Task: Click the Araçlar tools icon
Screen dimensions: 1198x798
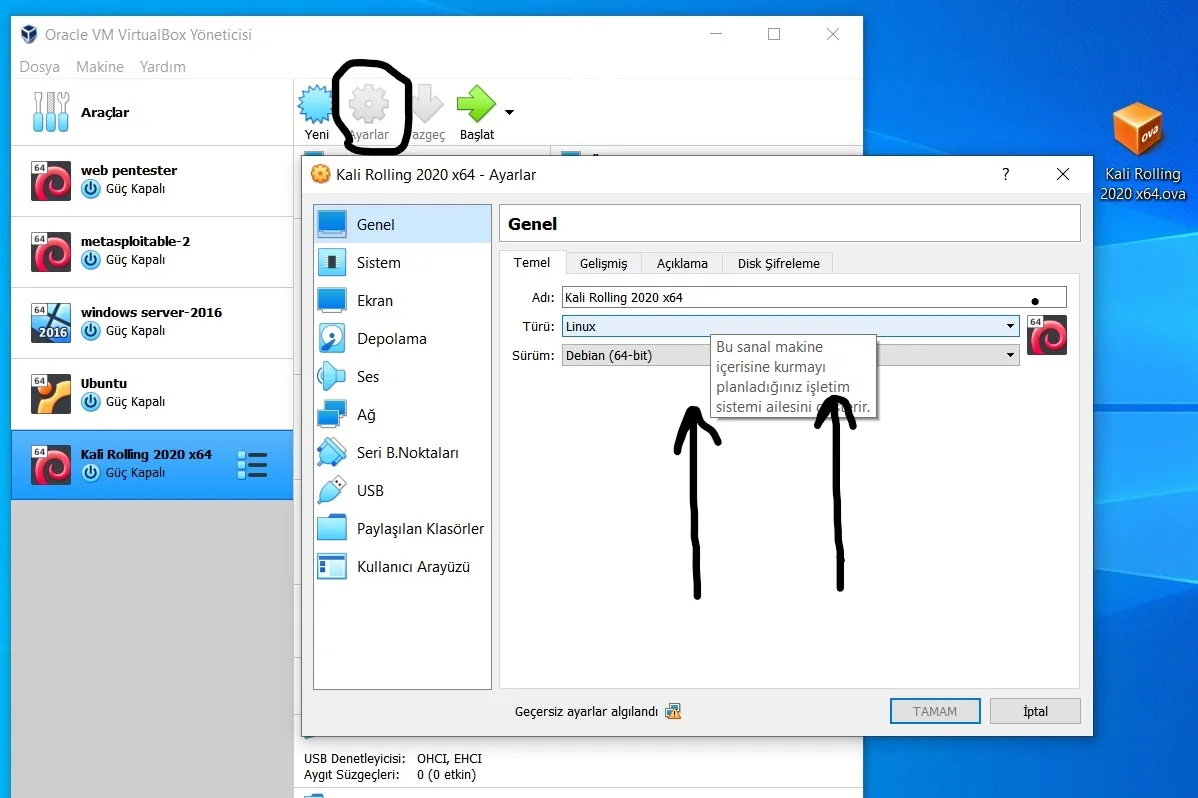Action: pos(51,112)
